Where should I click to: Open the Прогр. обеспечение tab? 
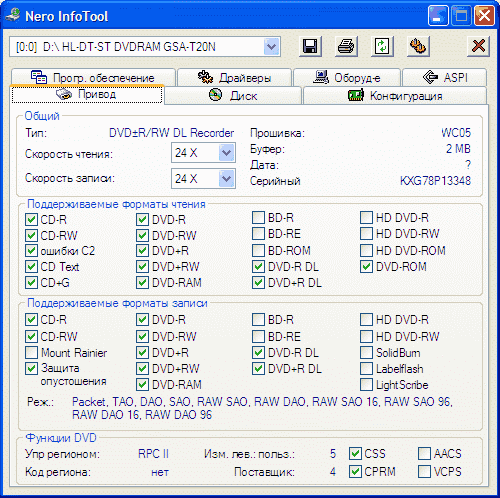(93, 77)
